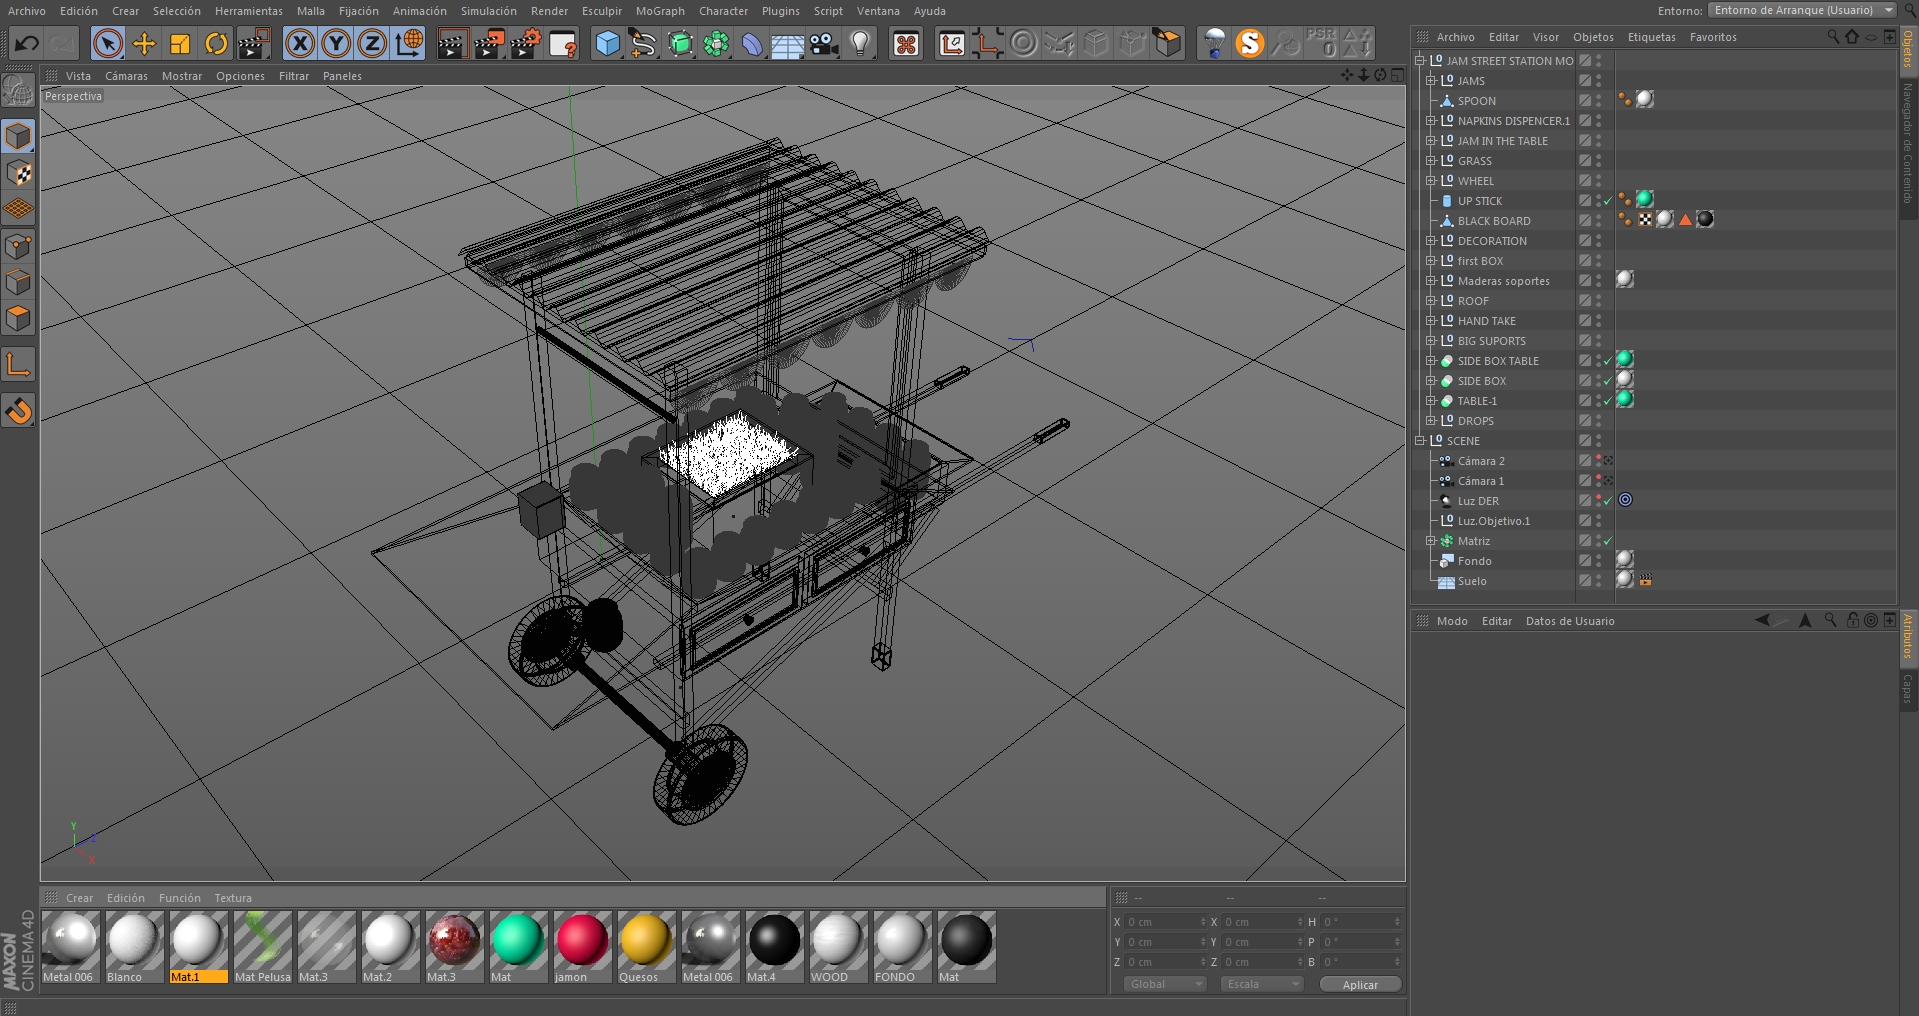Collapse the SCENE group
The image size is (1919, 1016).
click(x=1420, y=441)
